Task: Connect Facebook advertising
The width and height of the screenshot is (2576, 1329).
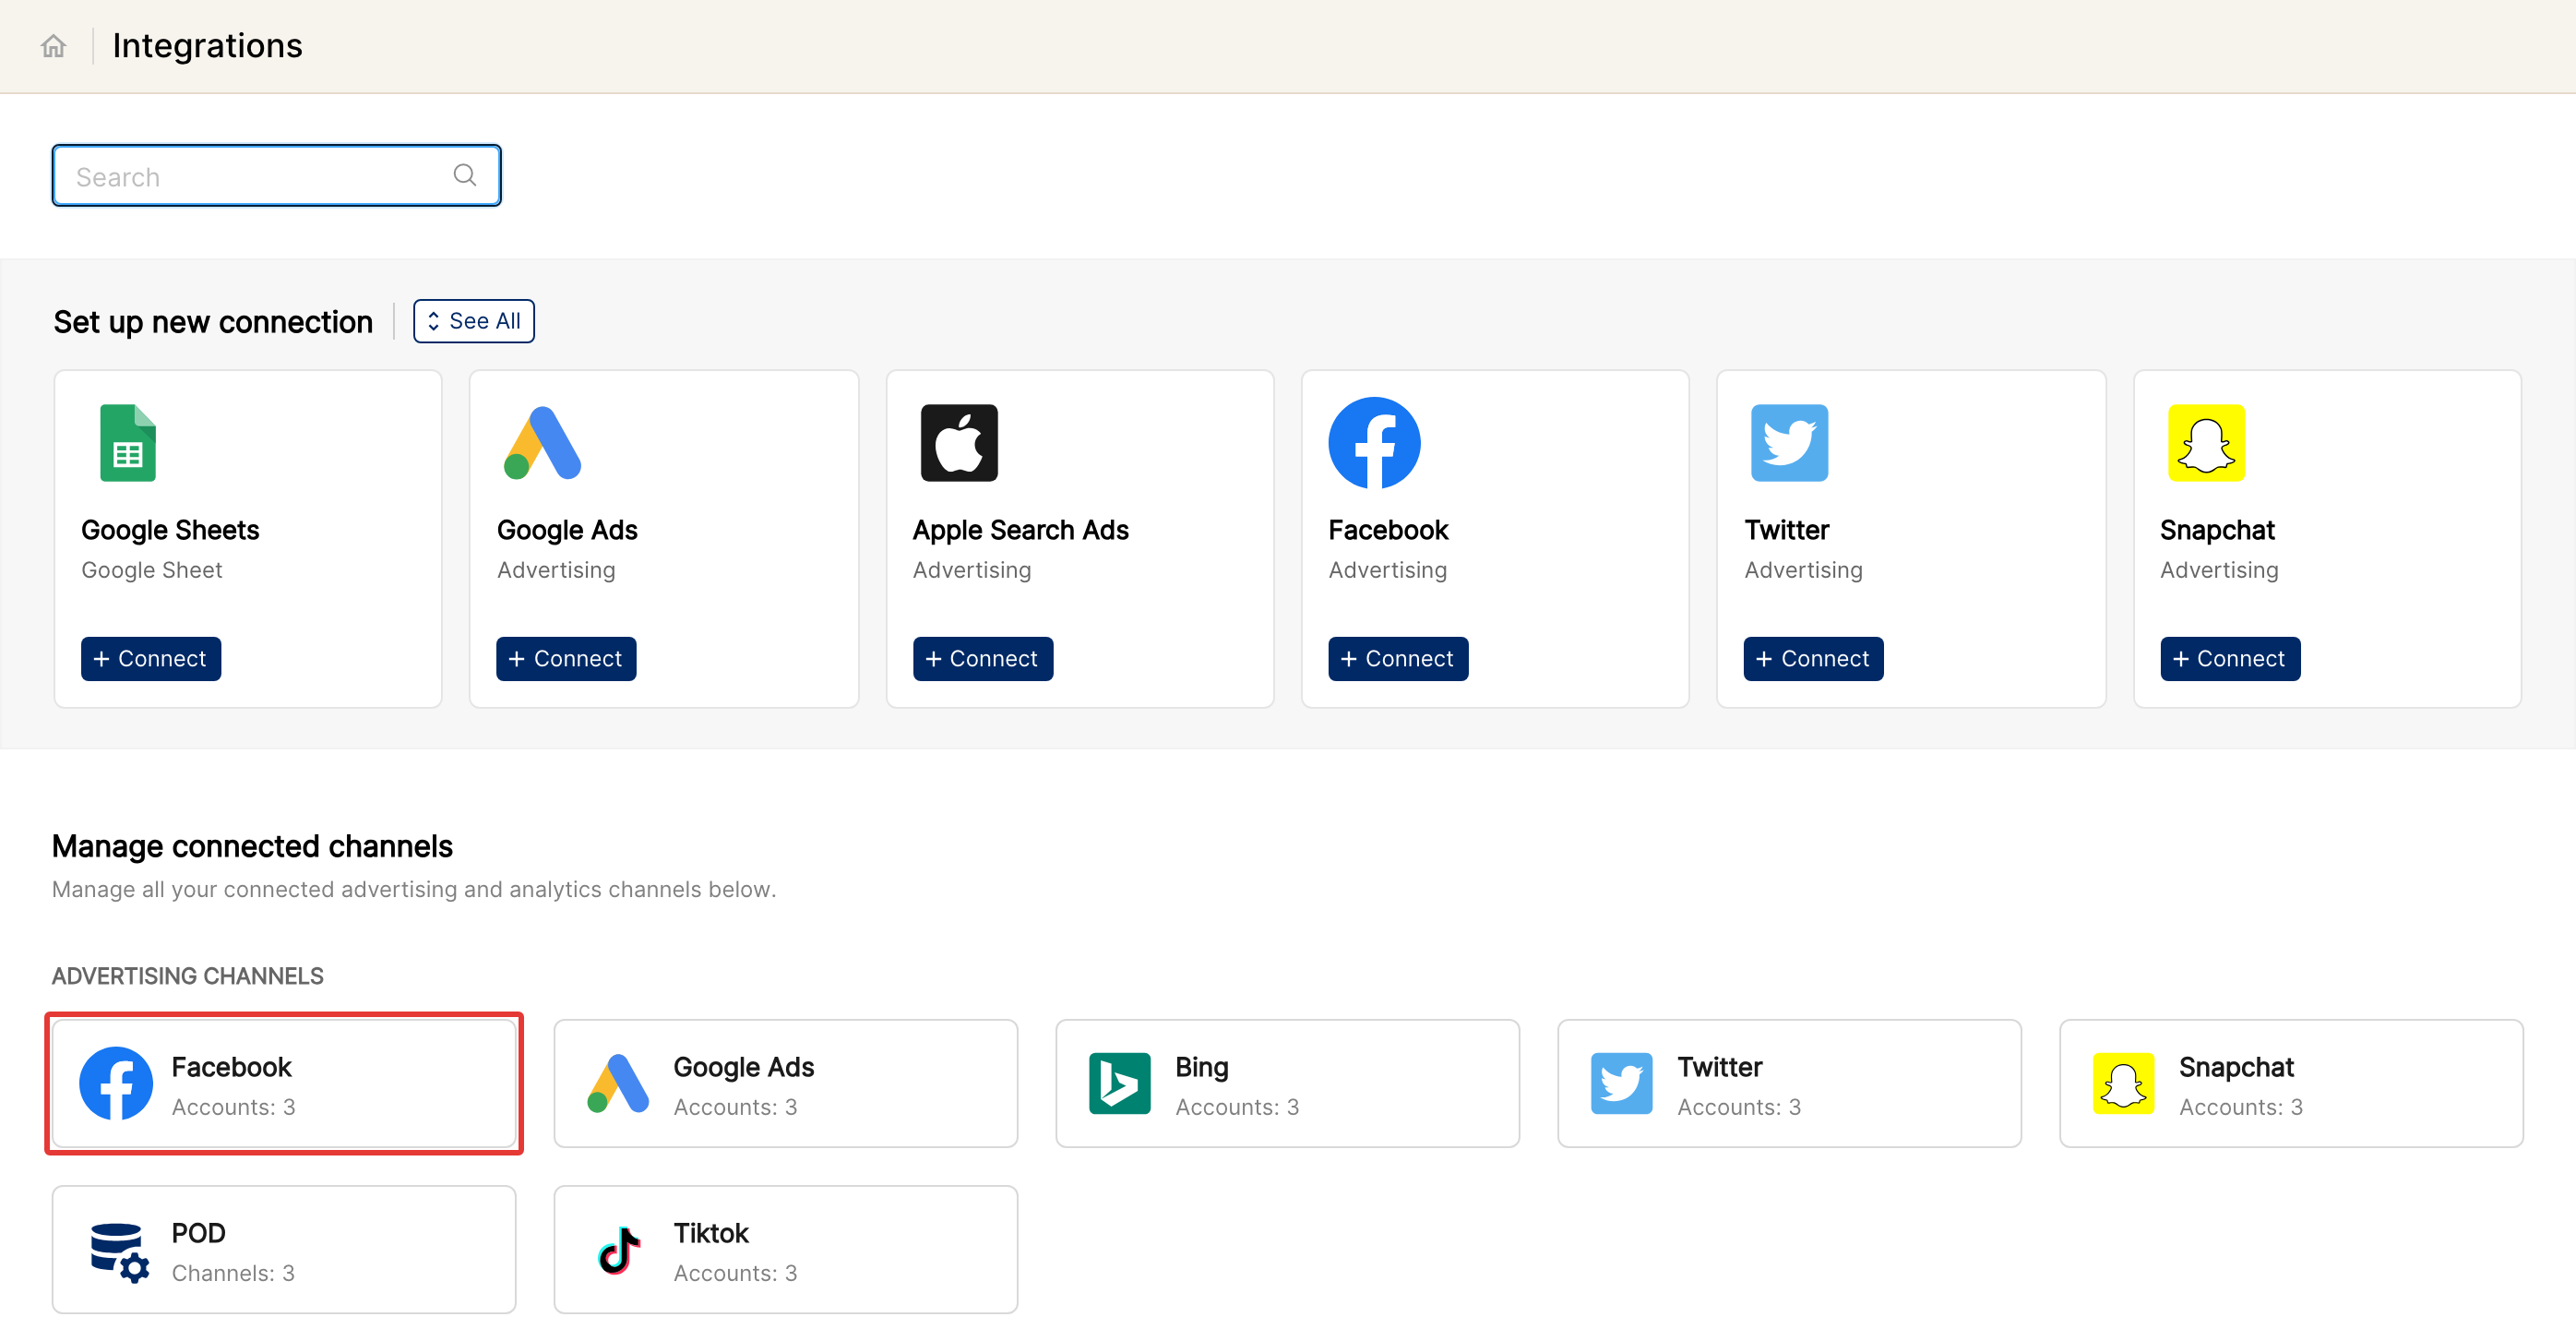Action: (1398, 659)
